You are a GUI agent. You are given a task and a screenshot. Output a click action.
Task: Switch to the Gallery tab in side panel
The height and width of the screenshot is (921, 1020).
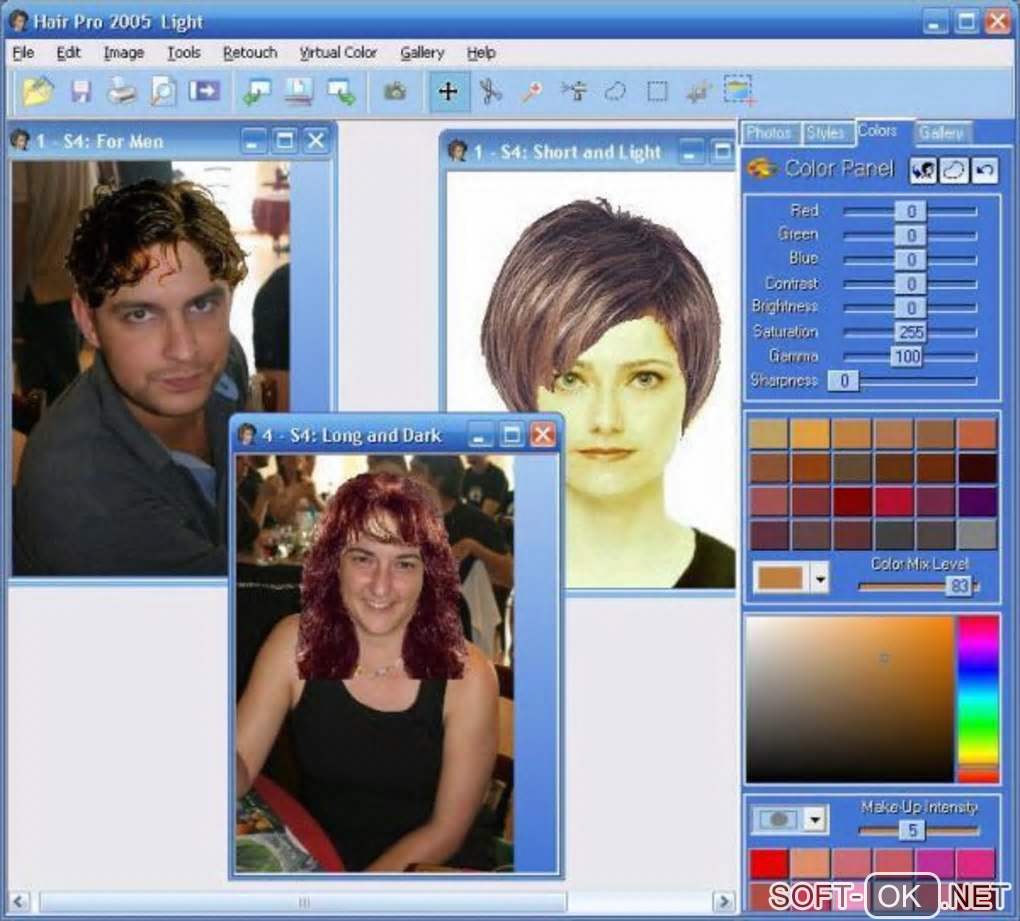(942, 133)
